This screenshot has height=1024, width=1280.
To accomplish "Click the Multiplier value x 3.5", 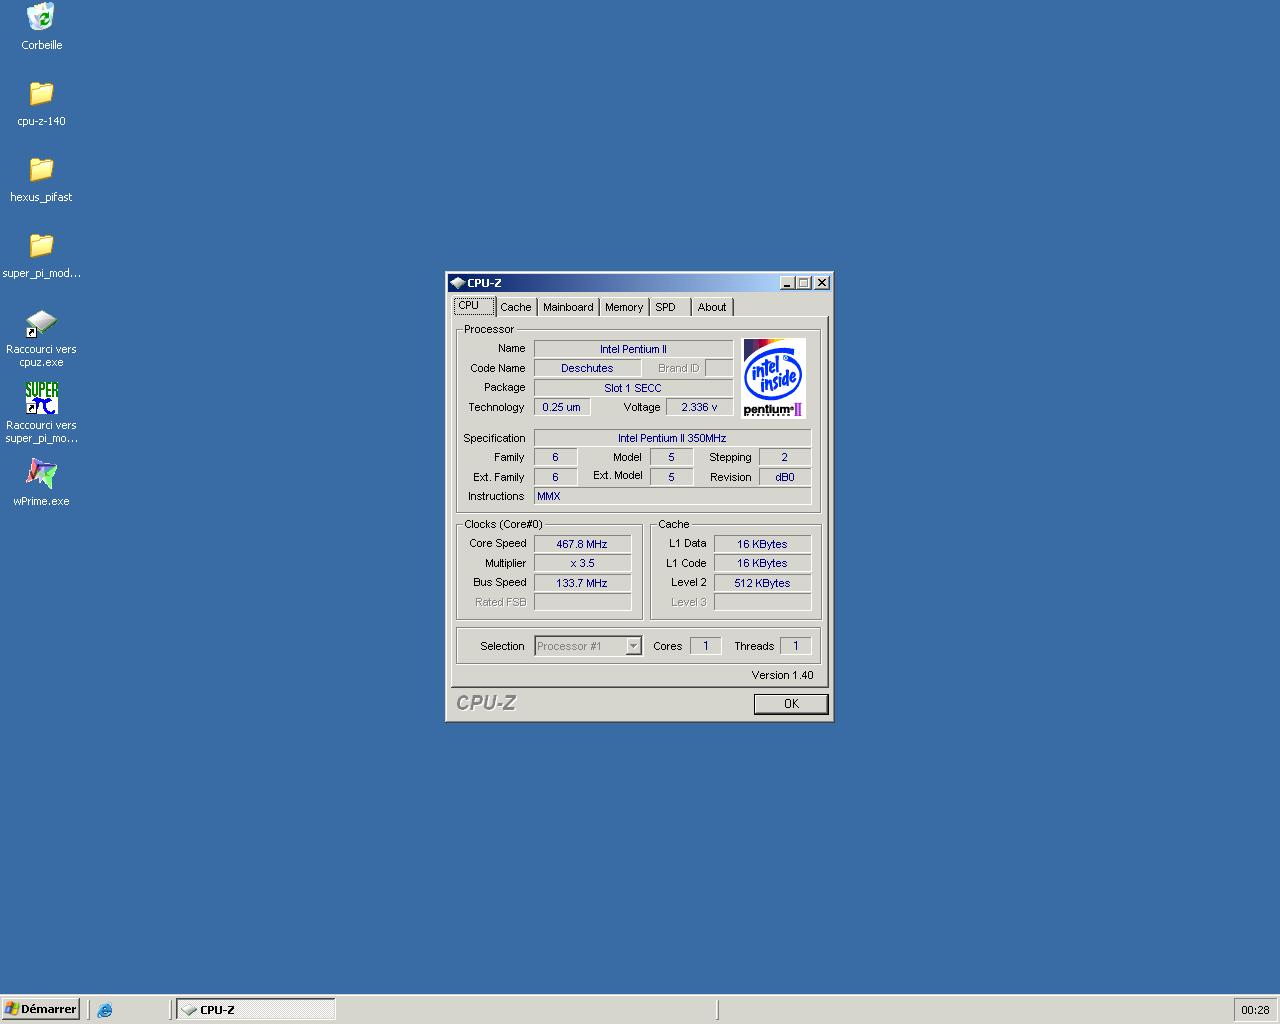I will coord(582,563).
